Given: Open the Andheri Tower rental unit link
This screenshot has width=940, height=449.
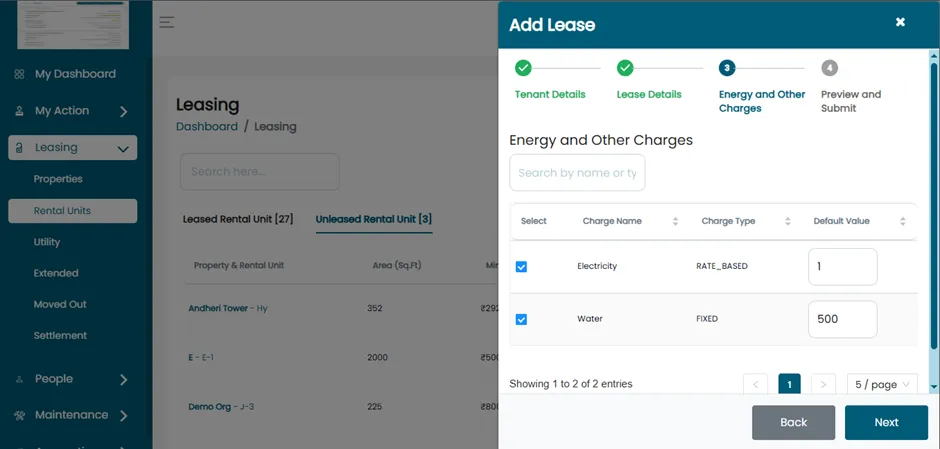Looking at the screenshot, I should coord(228,308).
